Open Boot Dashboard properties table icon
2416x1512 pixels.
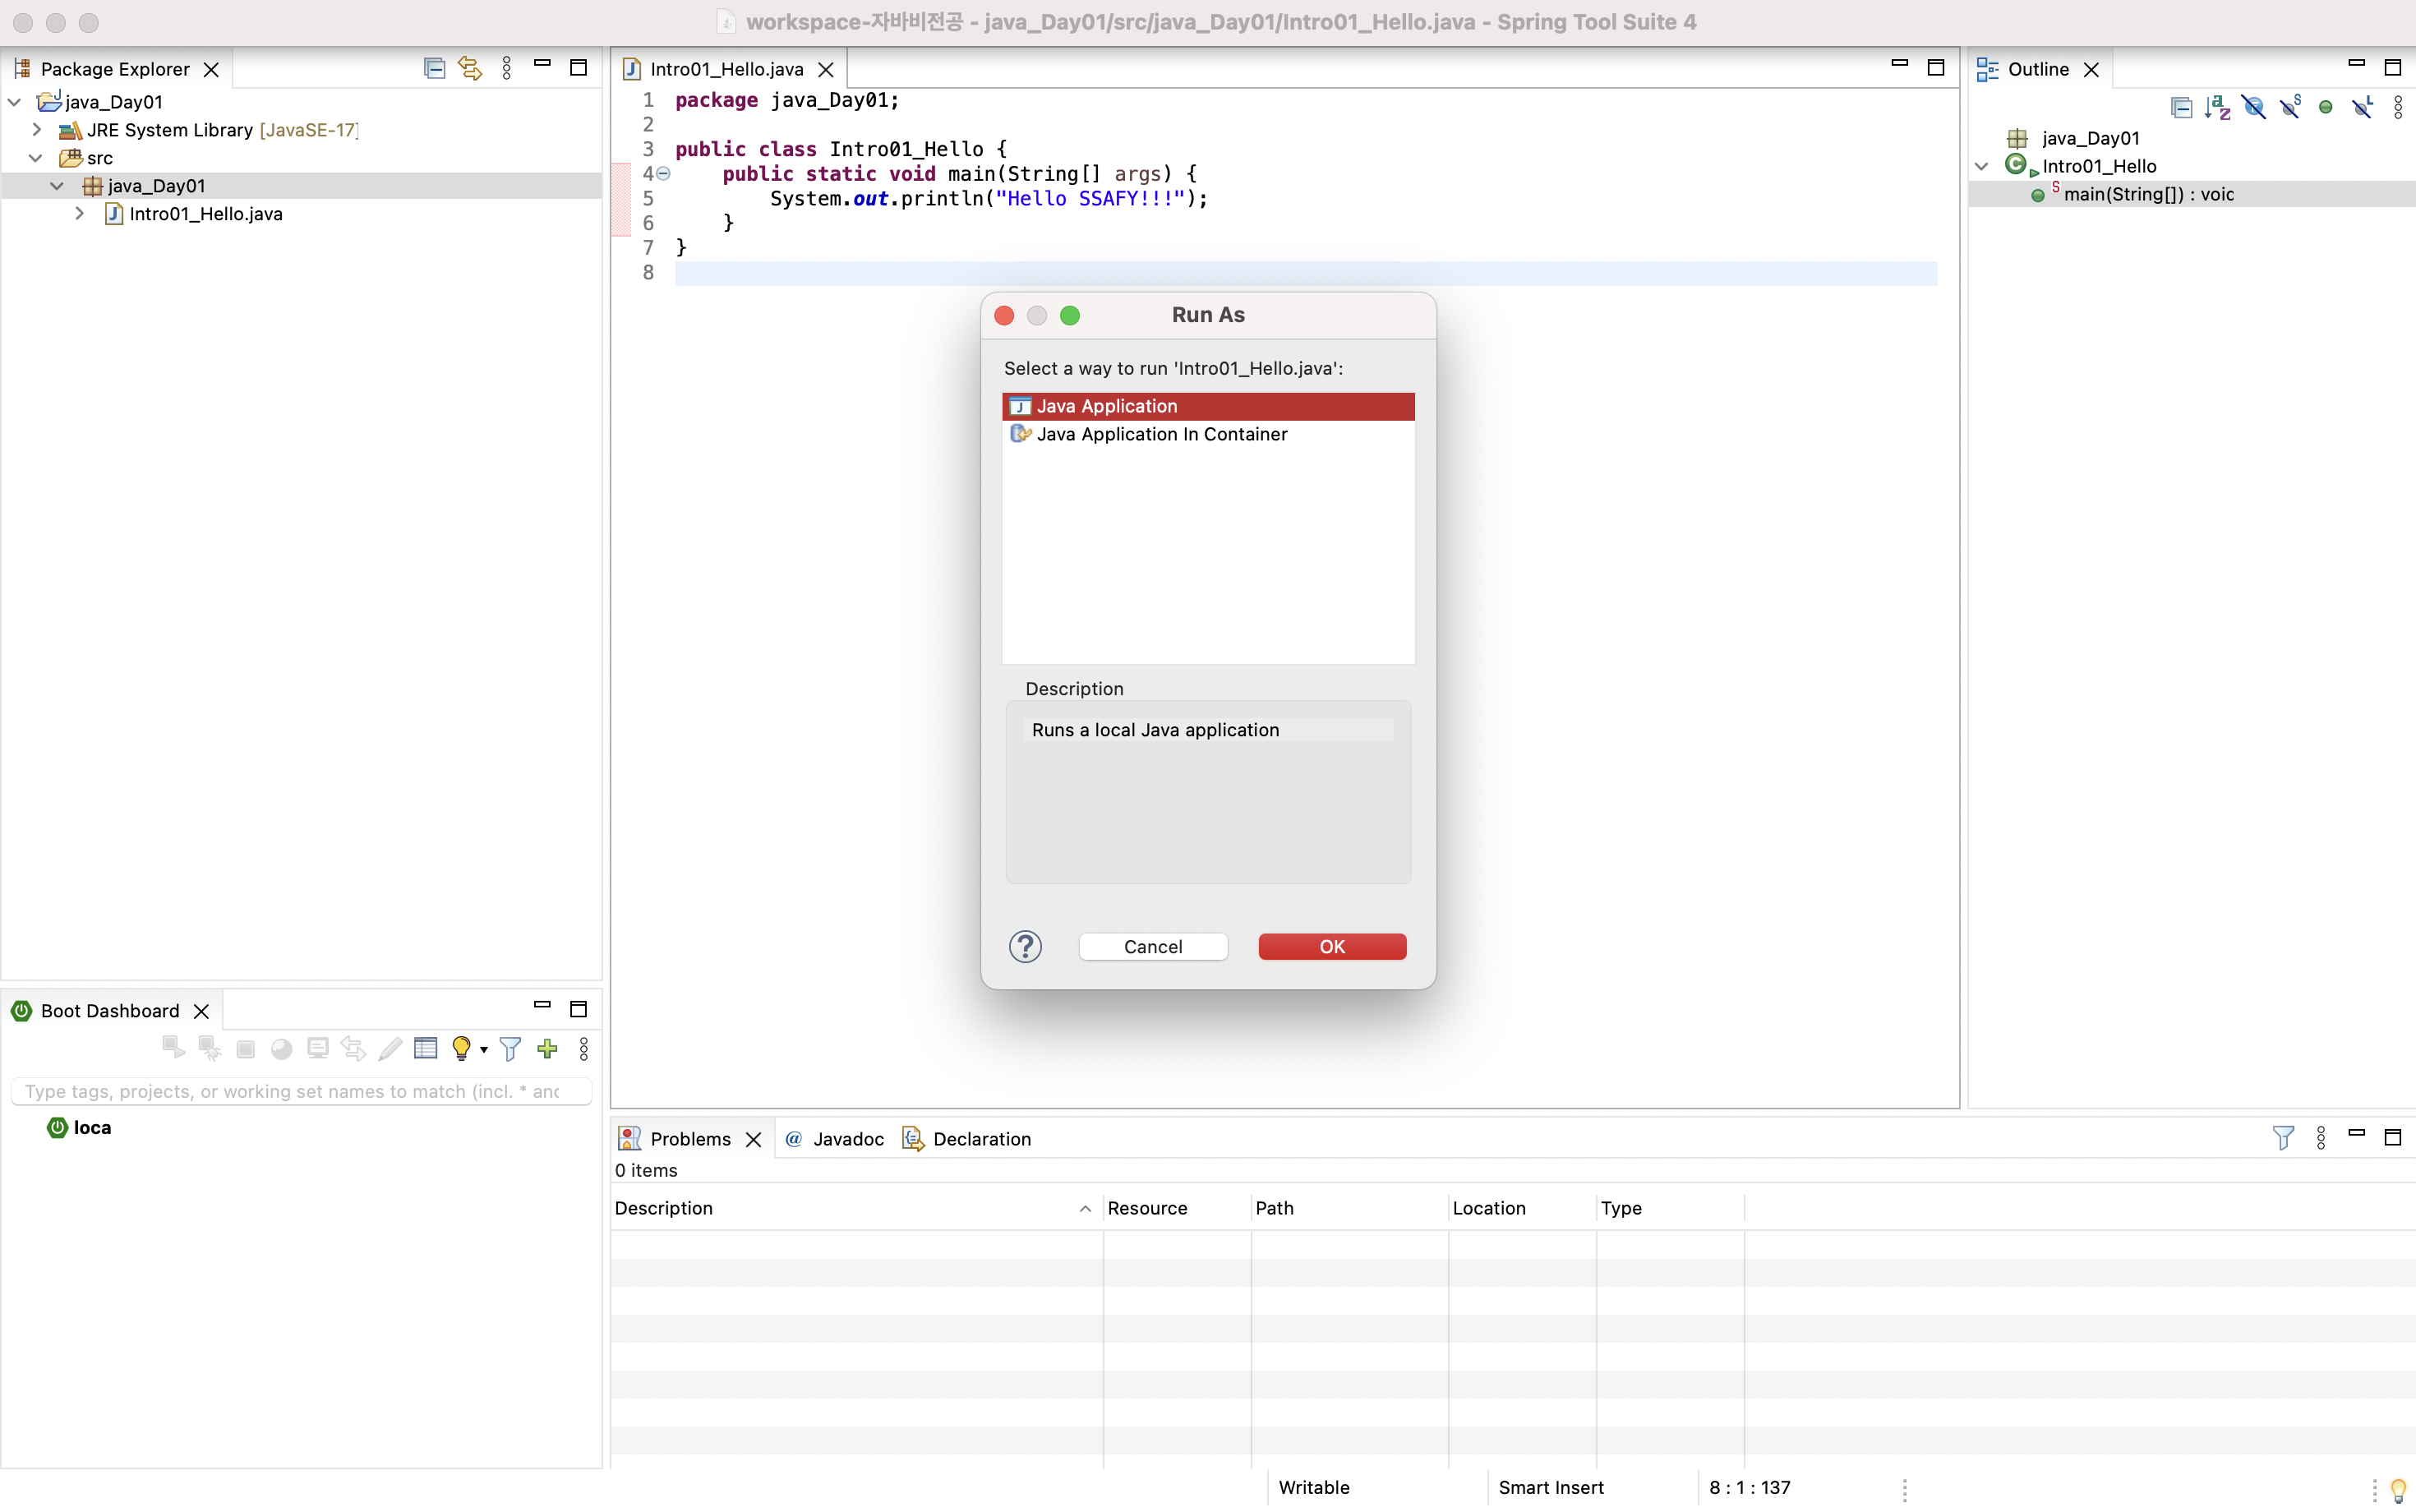pos(426,1048)
